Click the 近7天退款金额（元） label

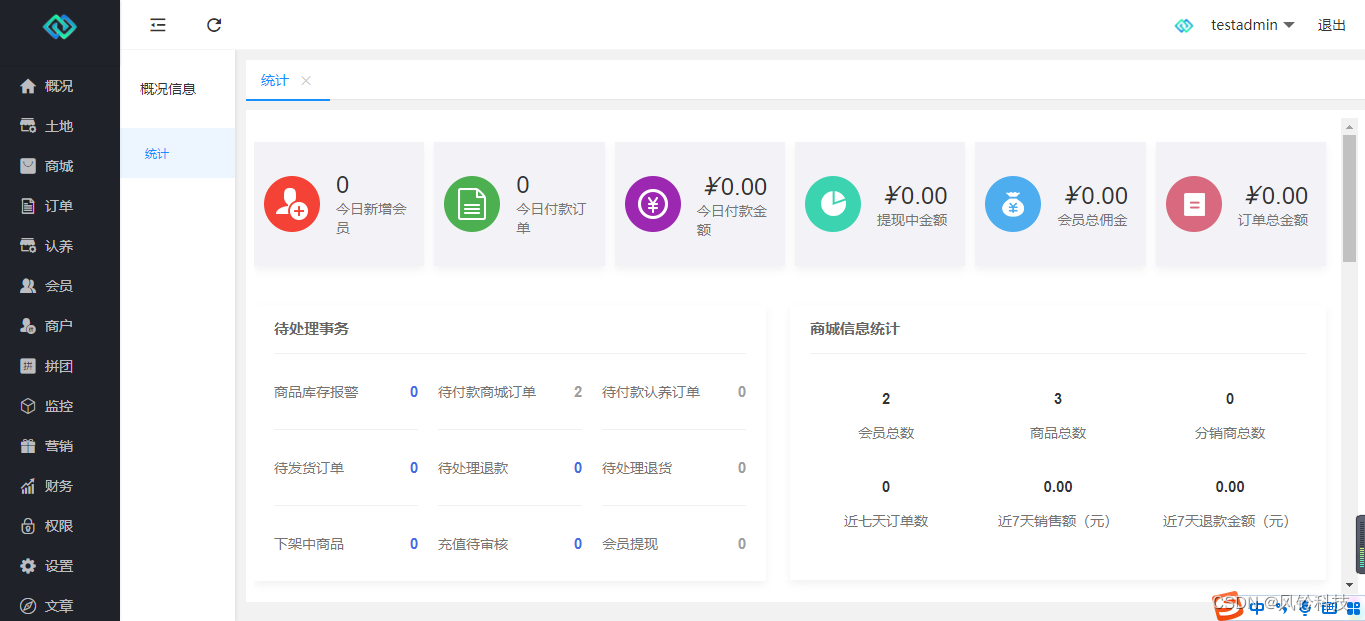tap(1230, 521)
